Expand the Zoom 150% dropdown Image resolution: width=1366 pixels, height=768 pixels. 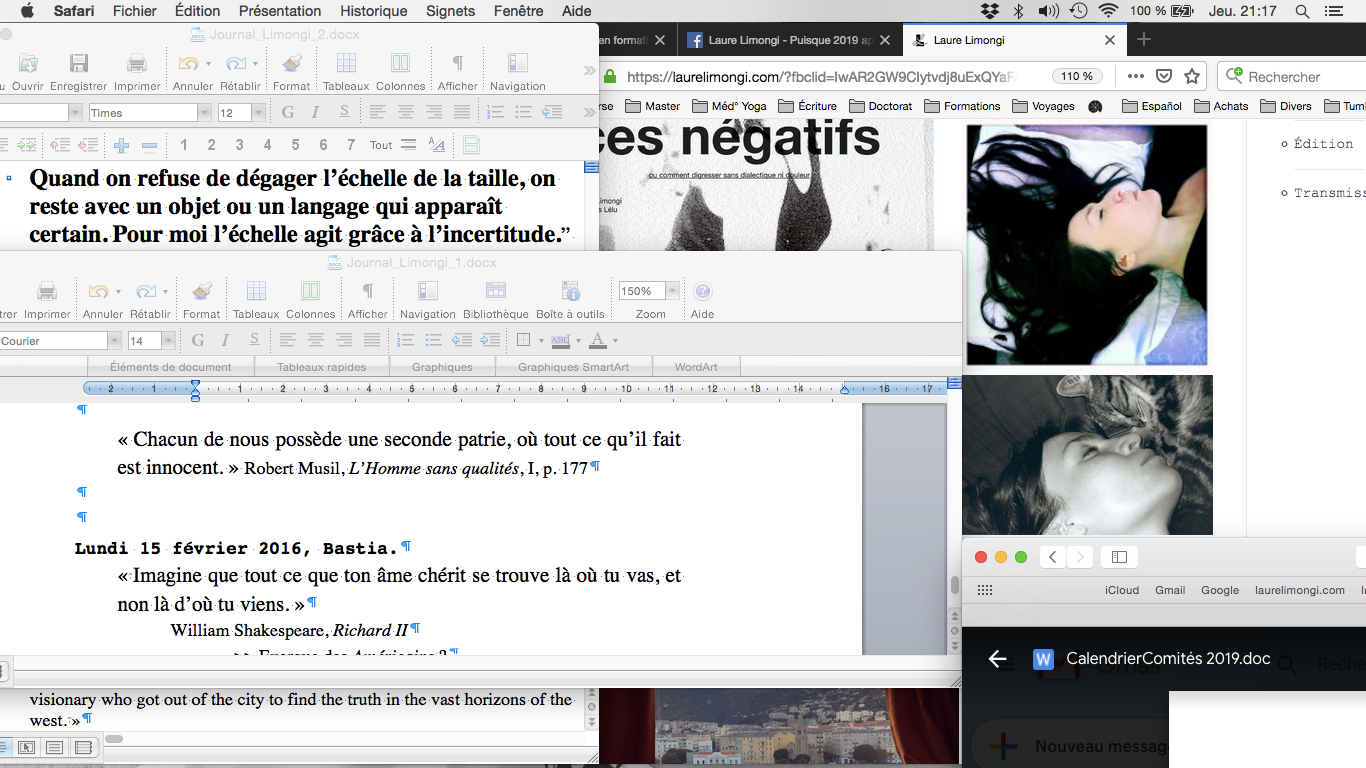pos(672,292)
